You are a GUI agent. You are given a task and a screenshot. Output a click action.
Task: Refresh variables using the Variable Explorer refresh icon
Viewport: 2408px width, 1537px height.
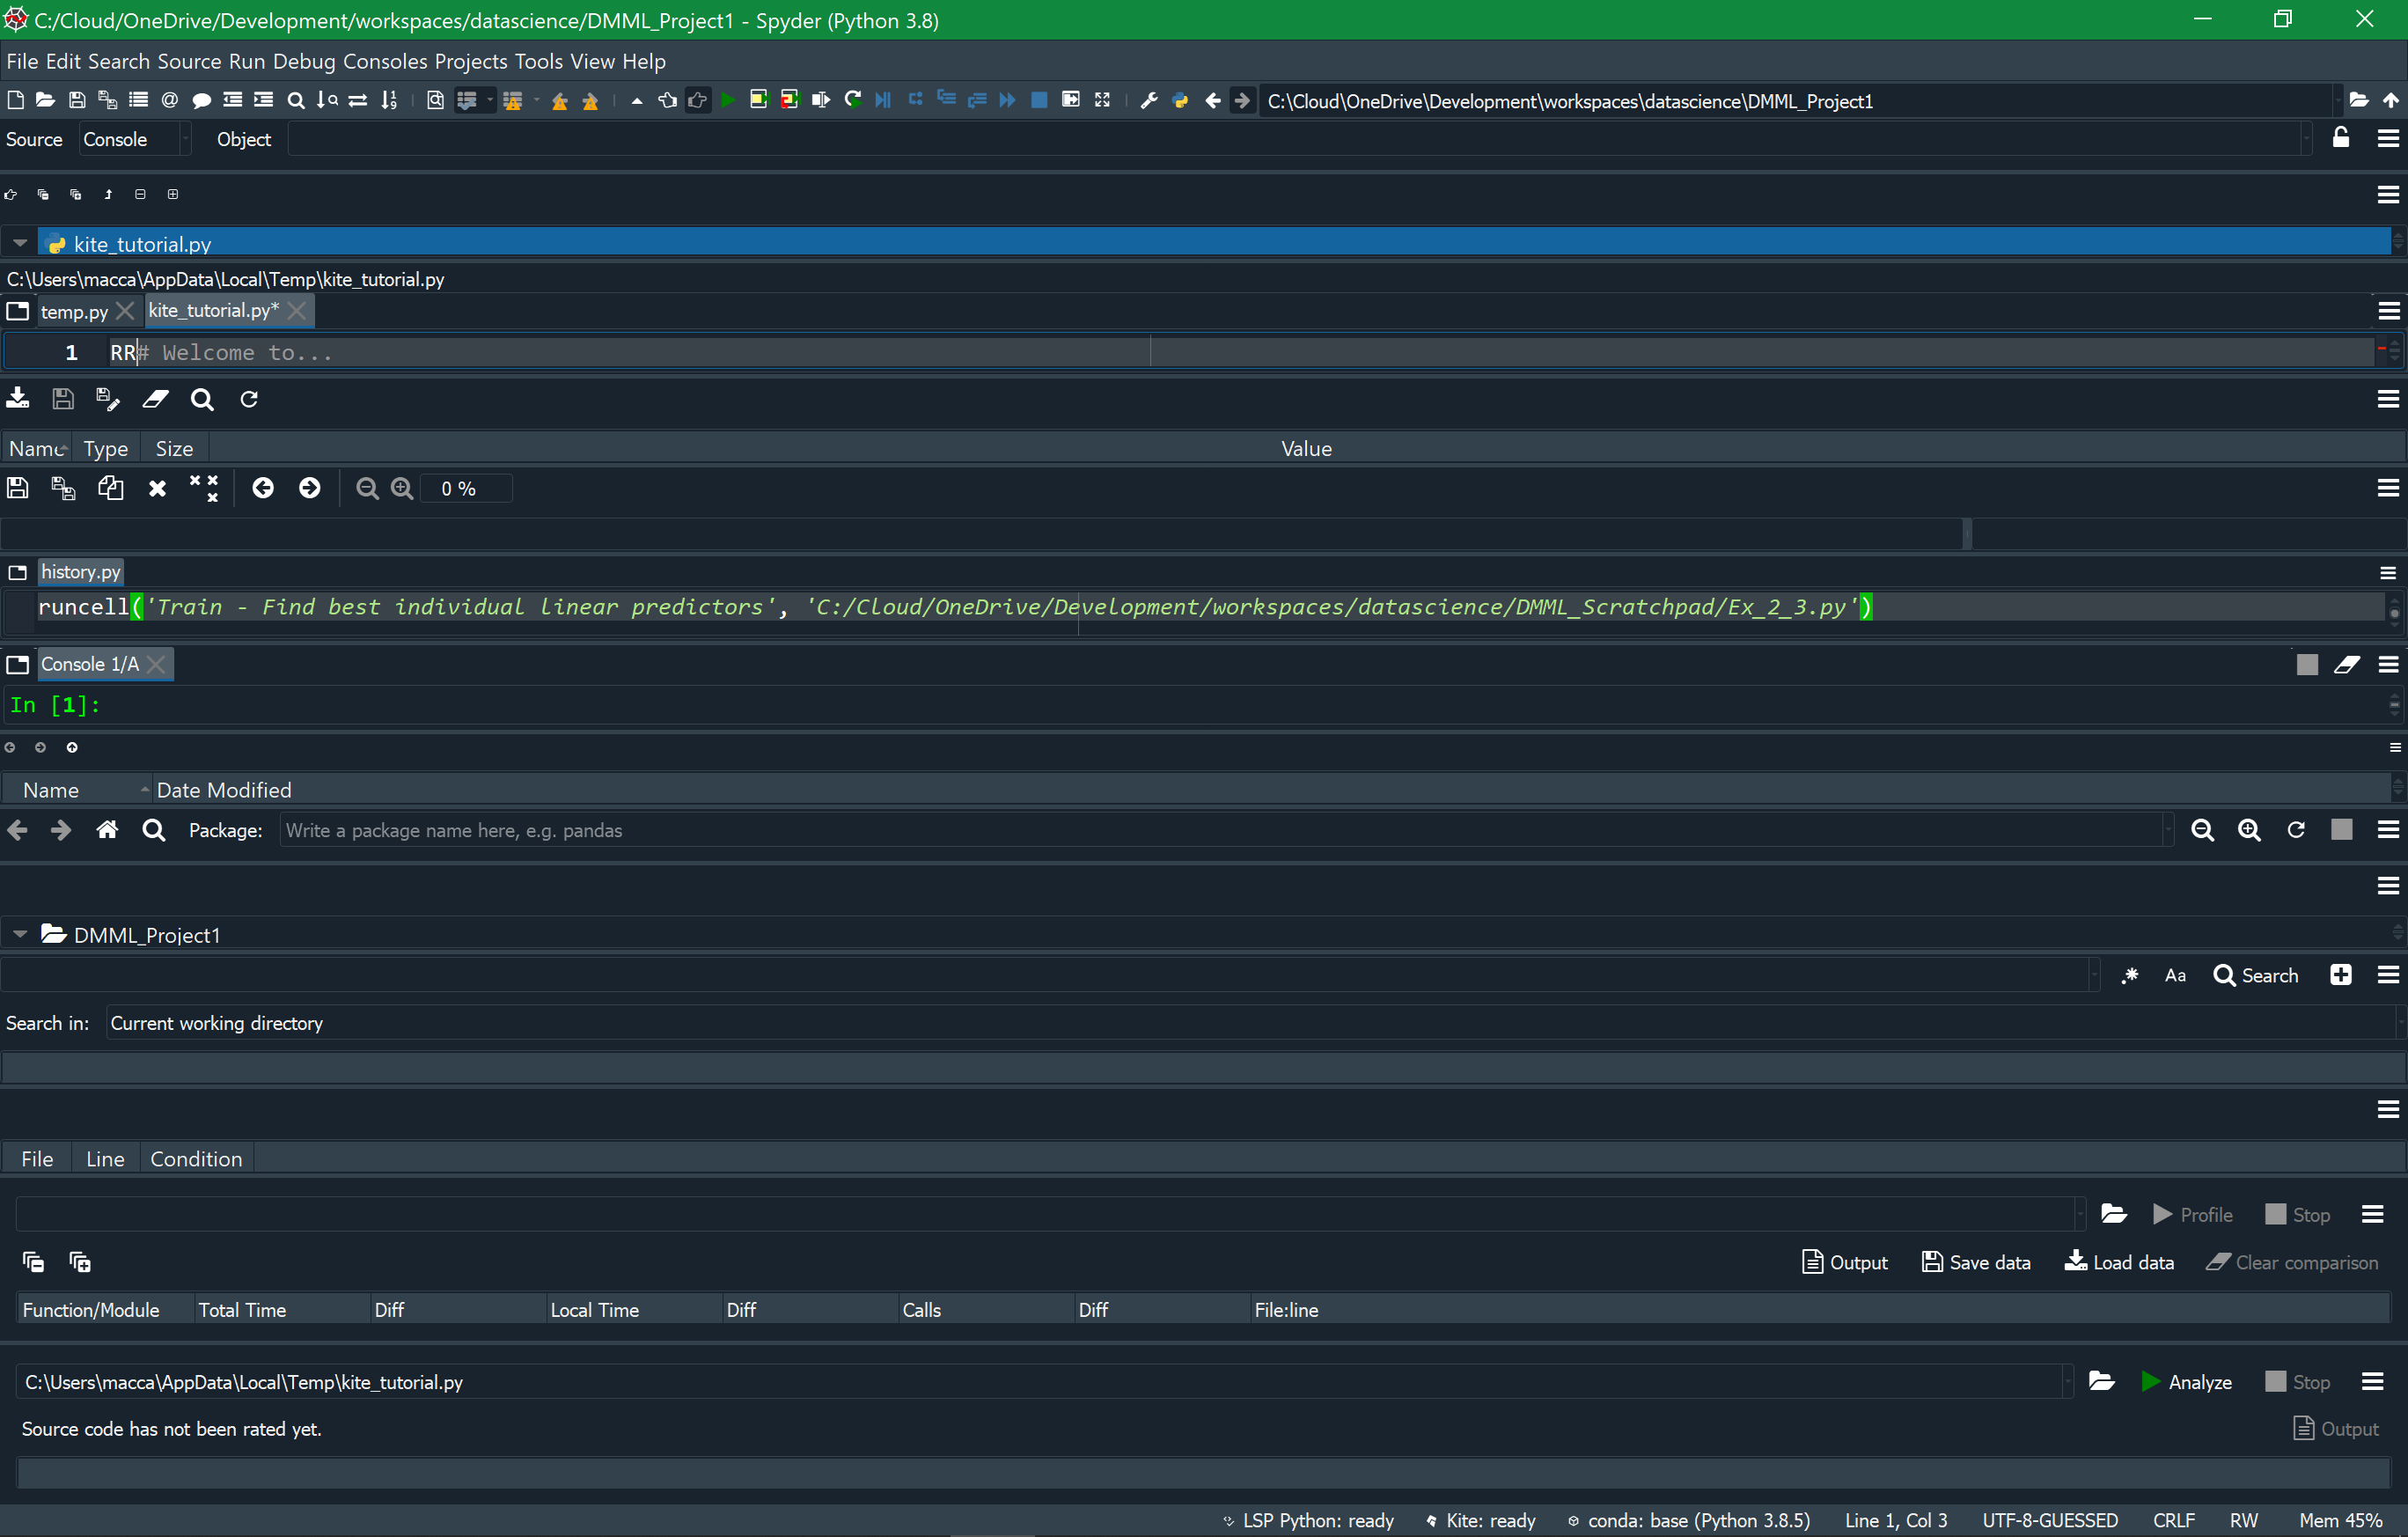[x=249, y=398]
